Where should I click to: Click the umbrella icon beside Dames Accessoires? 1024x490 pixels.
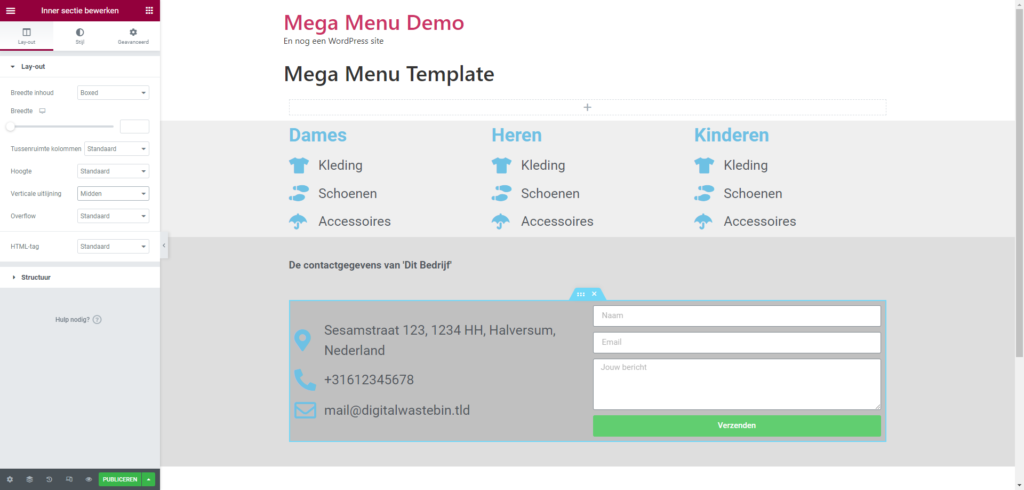[298, 221]
